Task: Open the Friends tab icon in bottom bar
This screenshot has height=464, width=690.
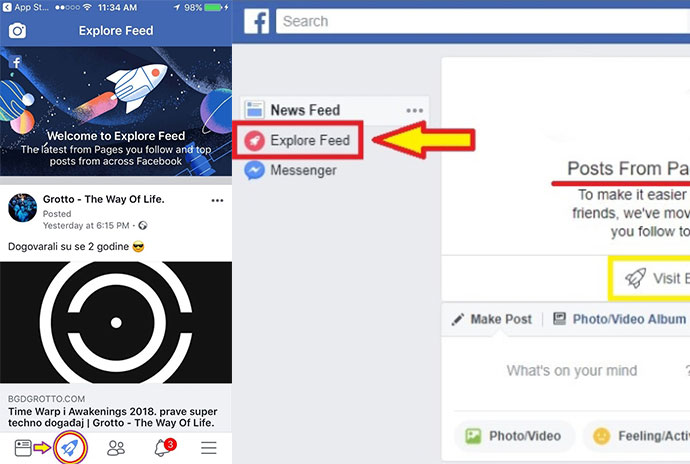Action: click(116, 448)
